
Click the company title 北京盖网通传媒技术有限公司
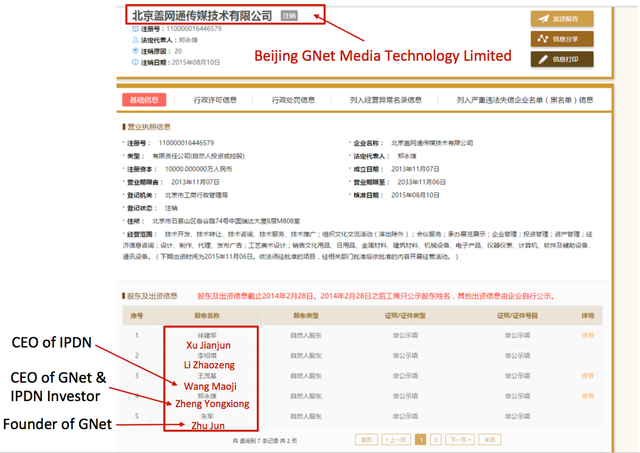pos(202,16)
